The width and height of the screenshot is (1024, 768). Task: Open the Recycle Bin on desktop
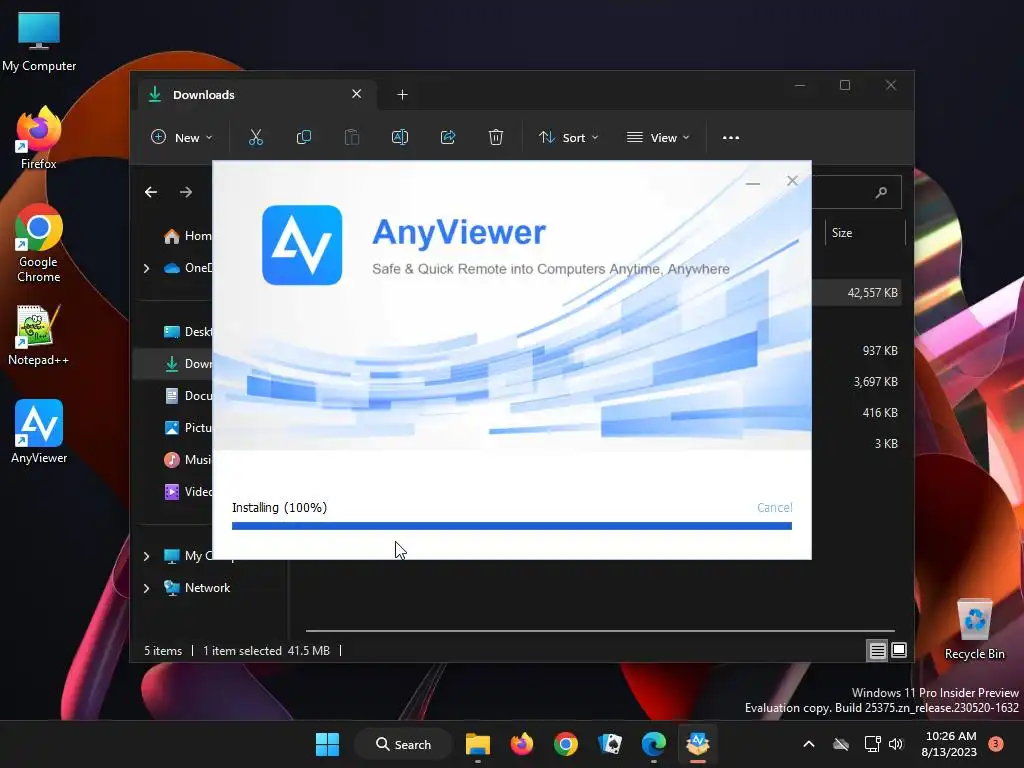tap(974, 630)
